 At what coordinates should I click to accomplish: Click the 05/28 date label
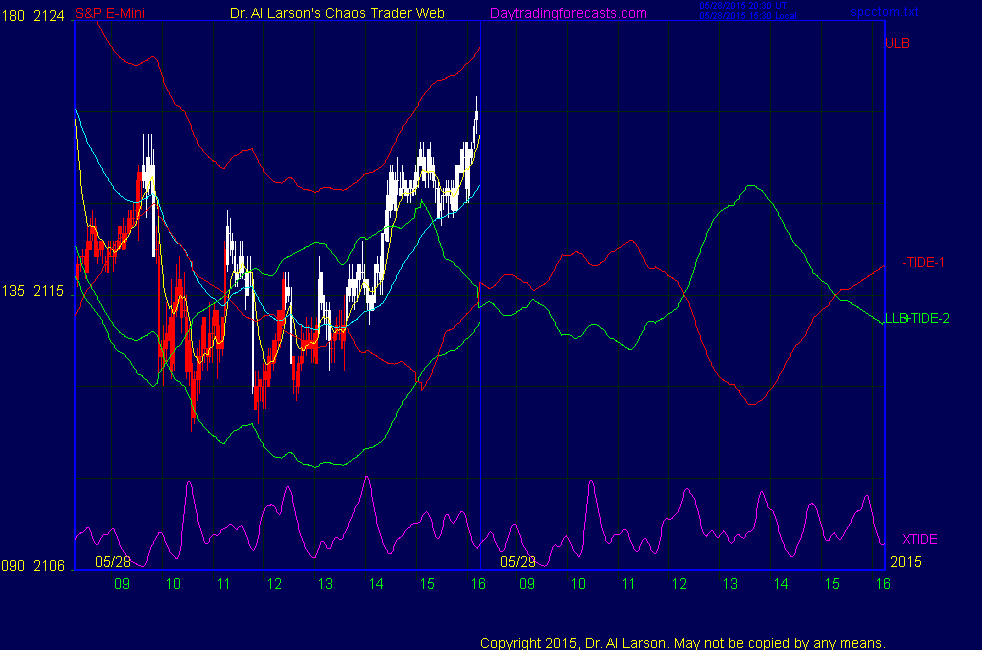[113, 562]
